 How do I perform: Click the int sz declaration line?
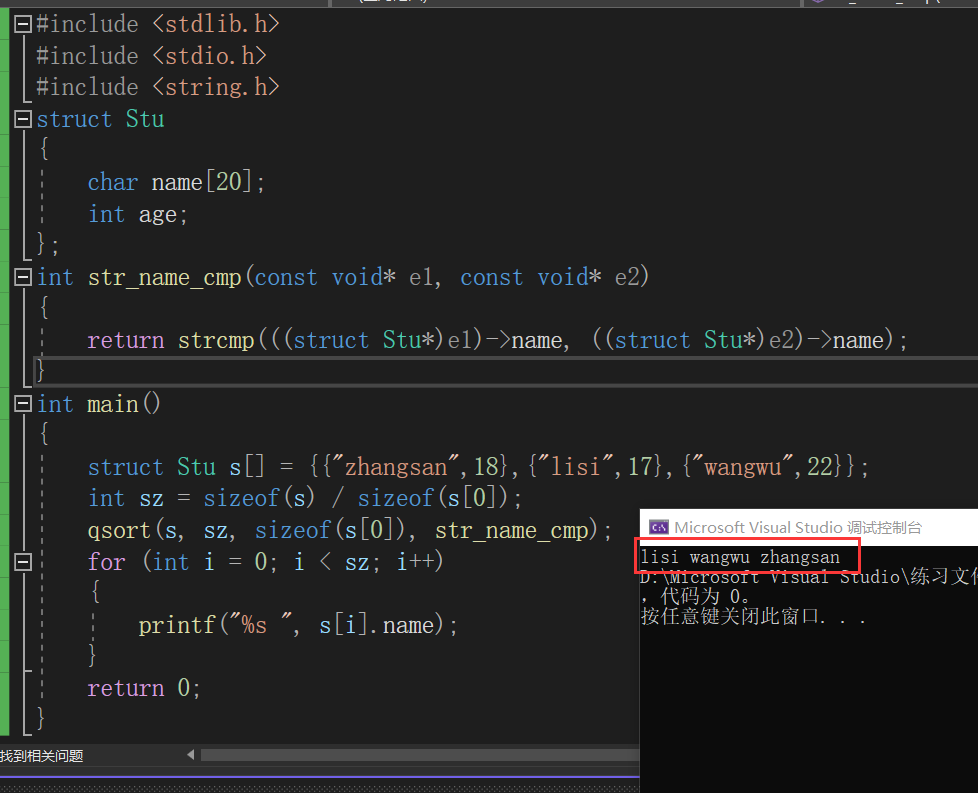(x=305, y=499)
